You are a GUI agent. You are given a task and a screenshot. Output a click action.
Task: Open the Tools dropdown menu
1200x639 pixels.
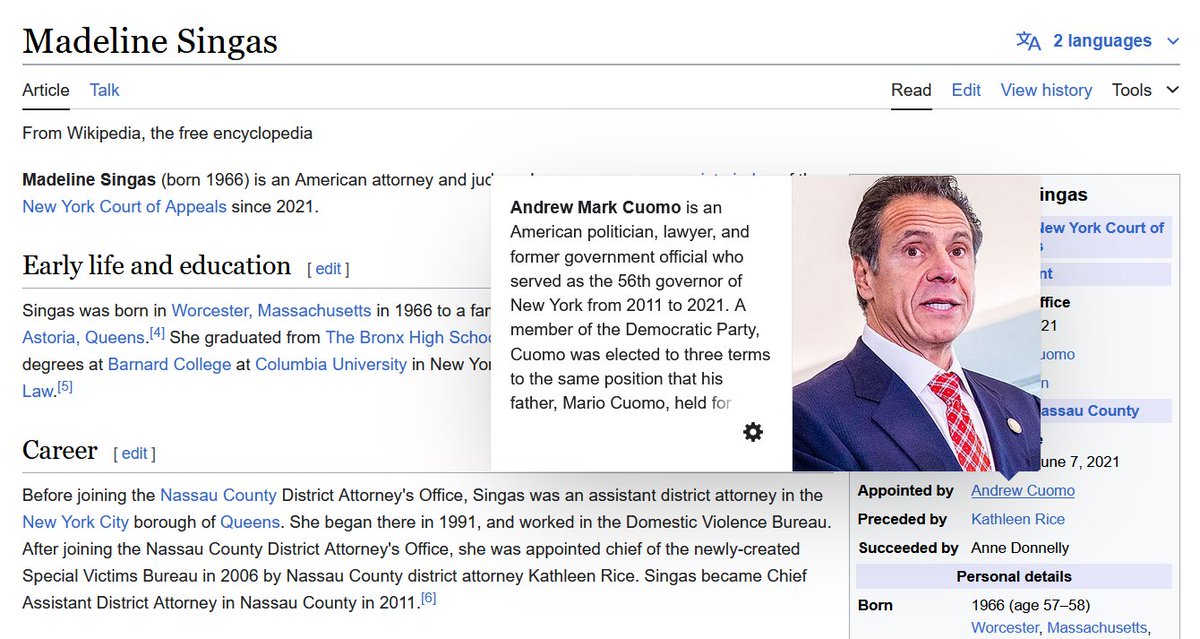[x=1145, y=90]
